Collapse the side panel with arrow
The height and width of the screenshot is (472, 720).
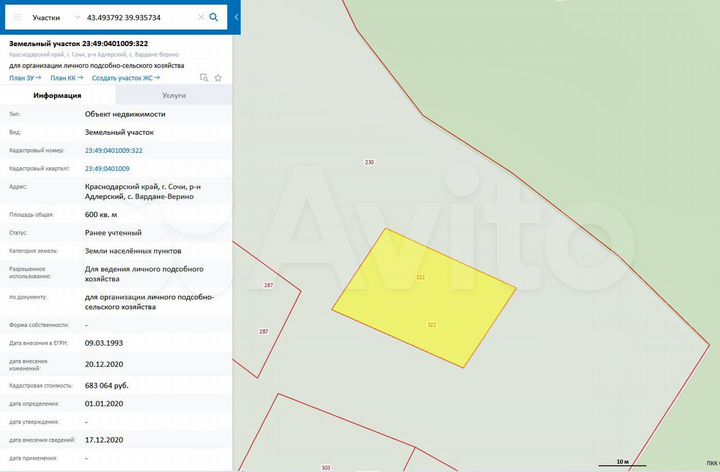tap(236, 18)
